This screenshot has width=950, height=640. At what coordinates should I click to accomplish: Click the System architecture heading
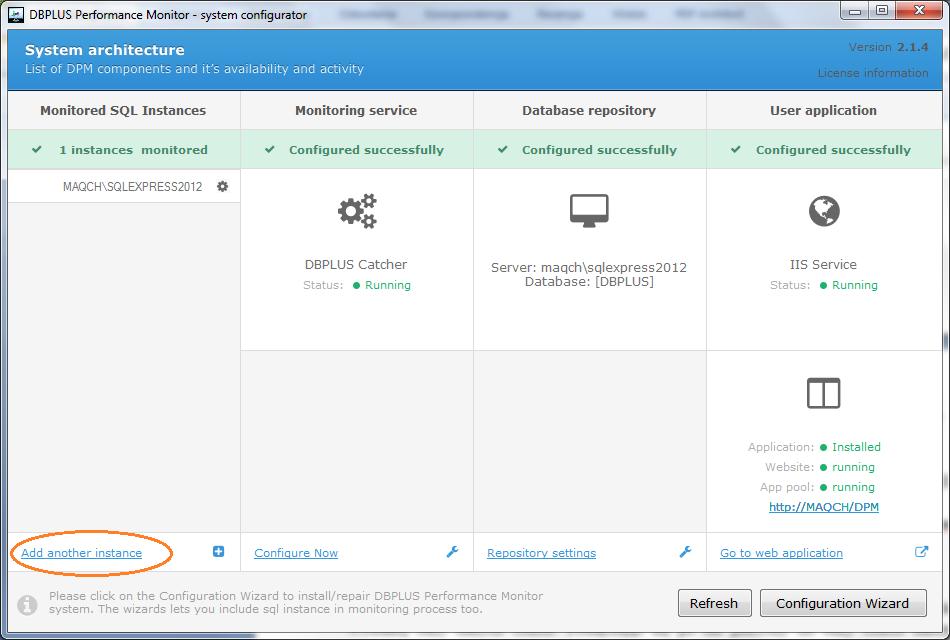point(105,50)
